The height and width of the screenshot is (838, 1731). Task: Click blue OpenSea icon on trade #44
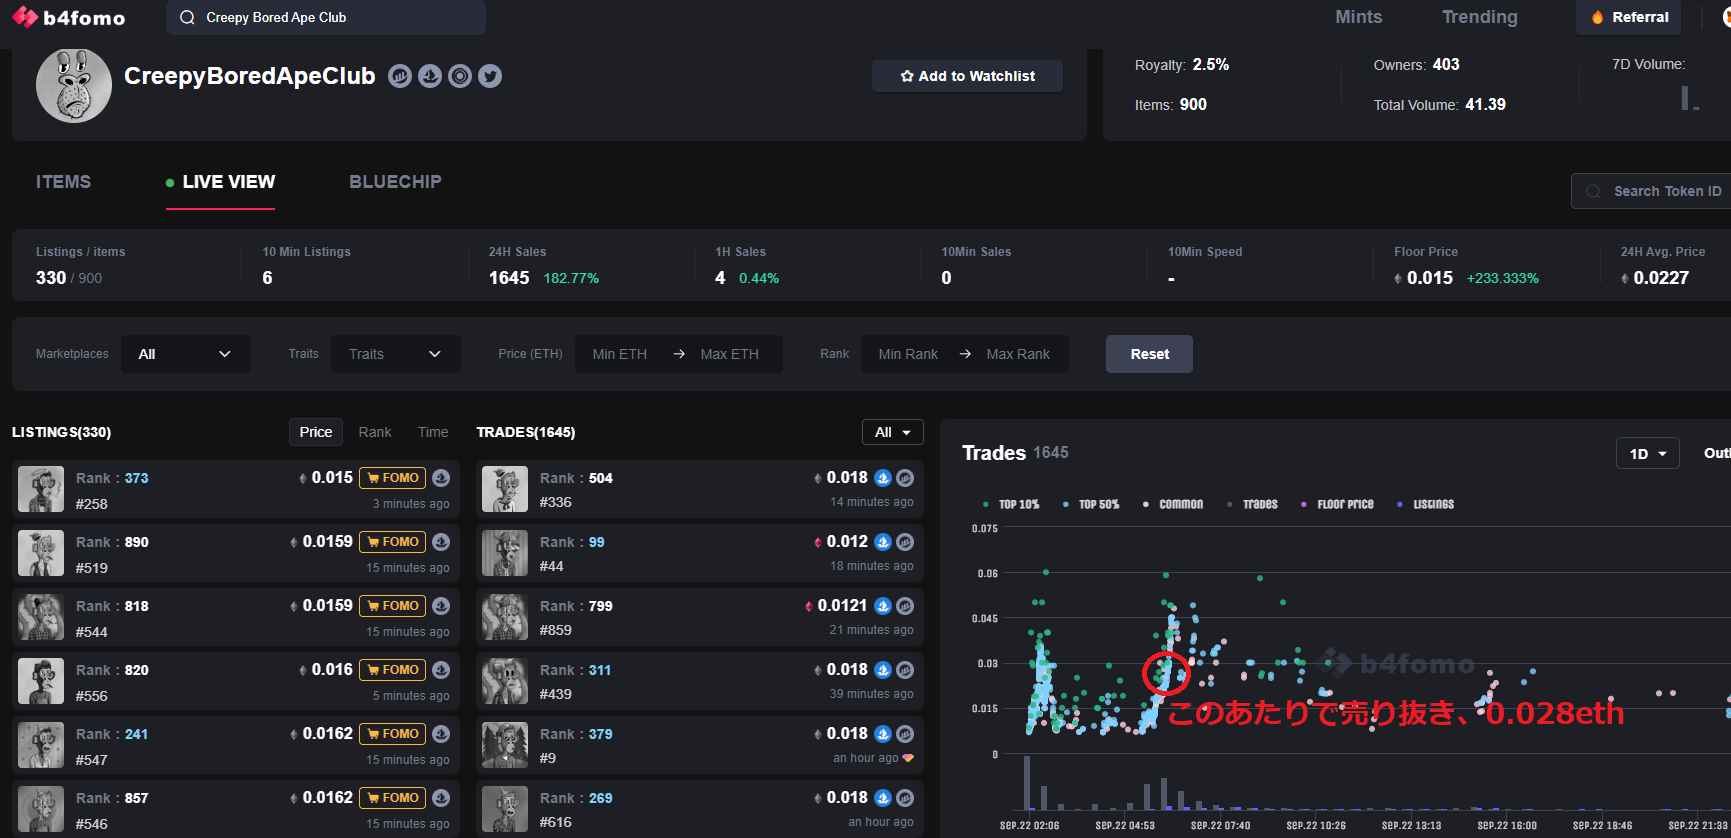pyautogui.click(x=883, y=542)
